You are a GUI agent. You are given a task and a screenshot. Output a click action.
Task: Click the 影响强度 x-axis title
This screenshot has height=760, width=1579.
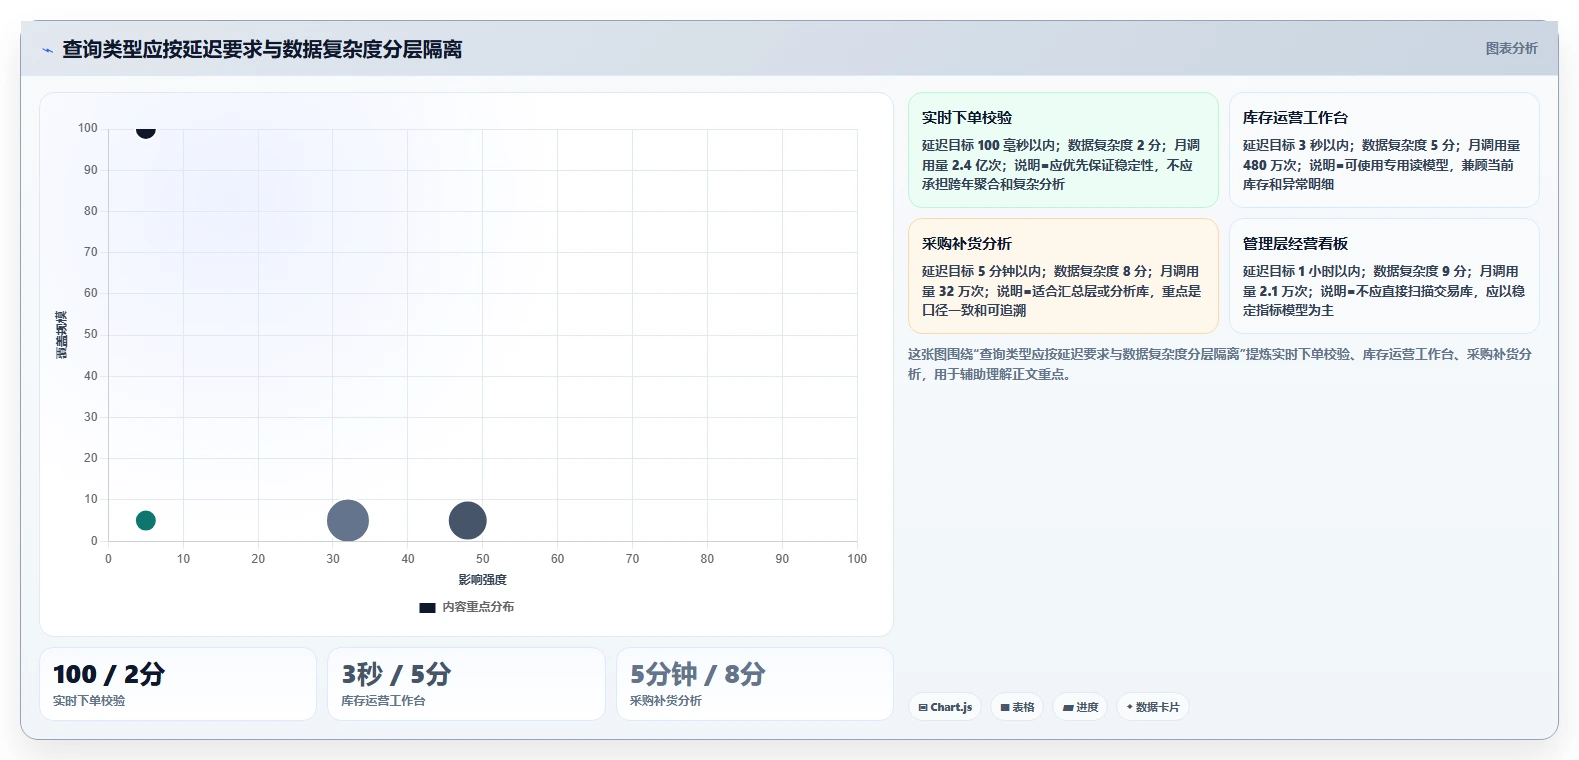point(483,580)
